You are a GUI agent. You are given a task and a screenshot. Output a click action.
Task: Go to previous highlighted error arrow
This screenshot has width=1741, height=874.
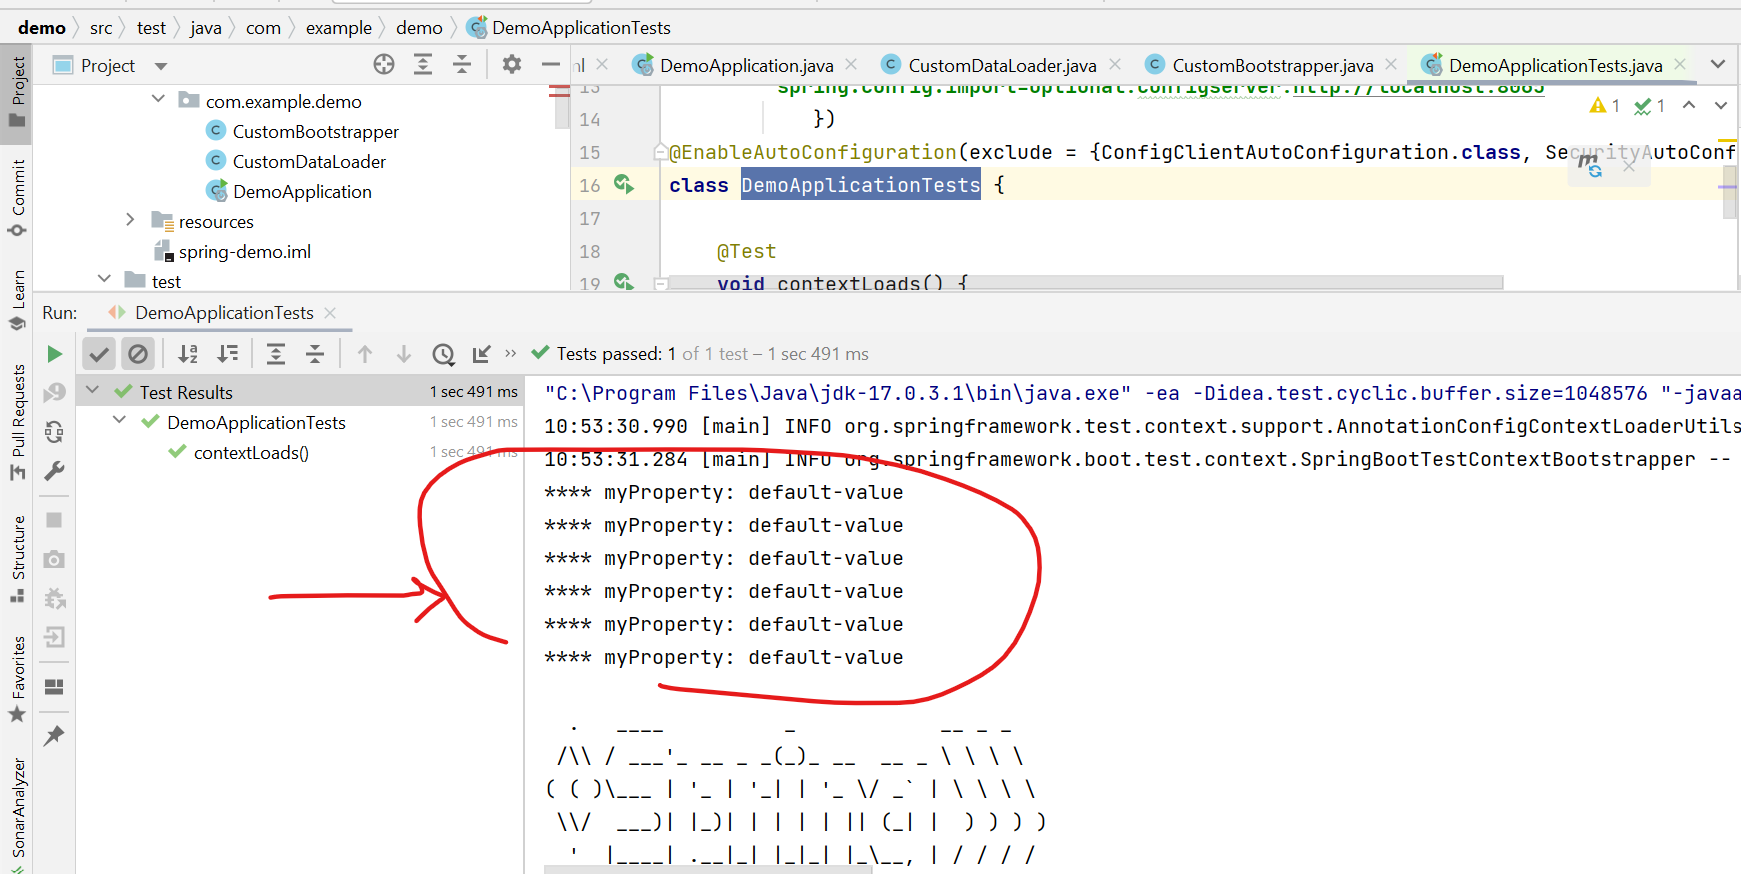click(1689, 105)
